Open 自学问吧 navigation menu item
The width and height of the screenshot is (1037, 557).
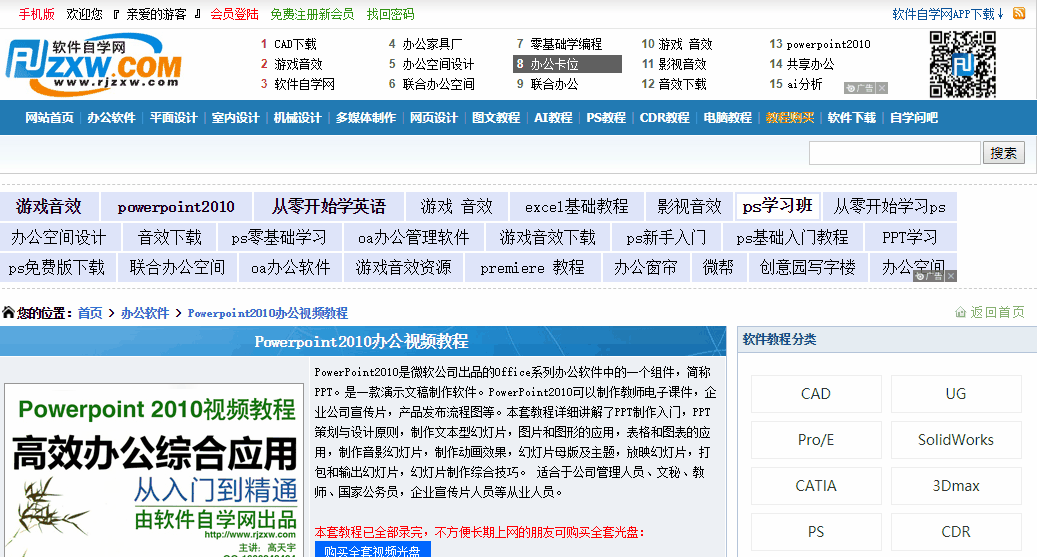(x=914, y=118)
